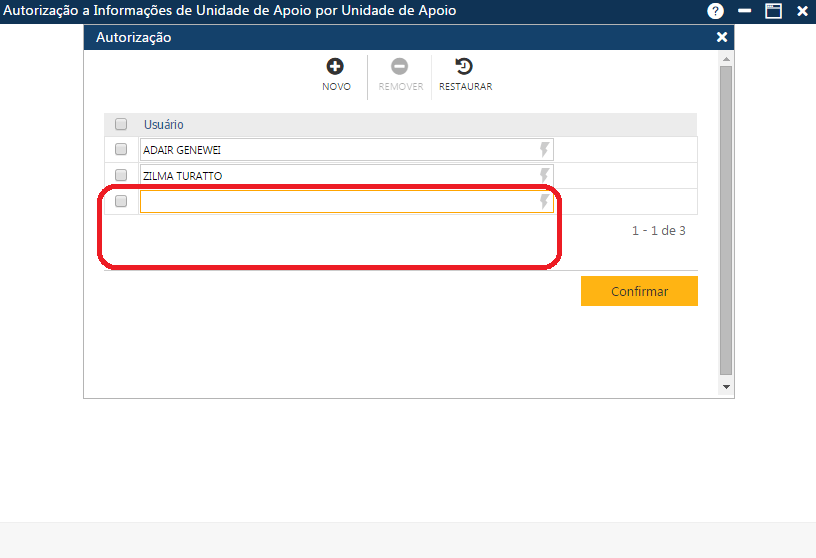This screenshot has width=816, height=558.
Task: Open the help question mark icon
Action: click(715, 11)
